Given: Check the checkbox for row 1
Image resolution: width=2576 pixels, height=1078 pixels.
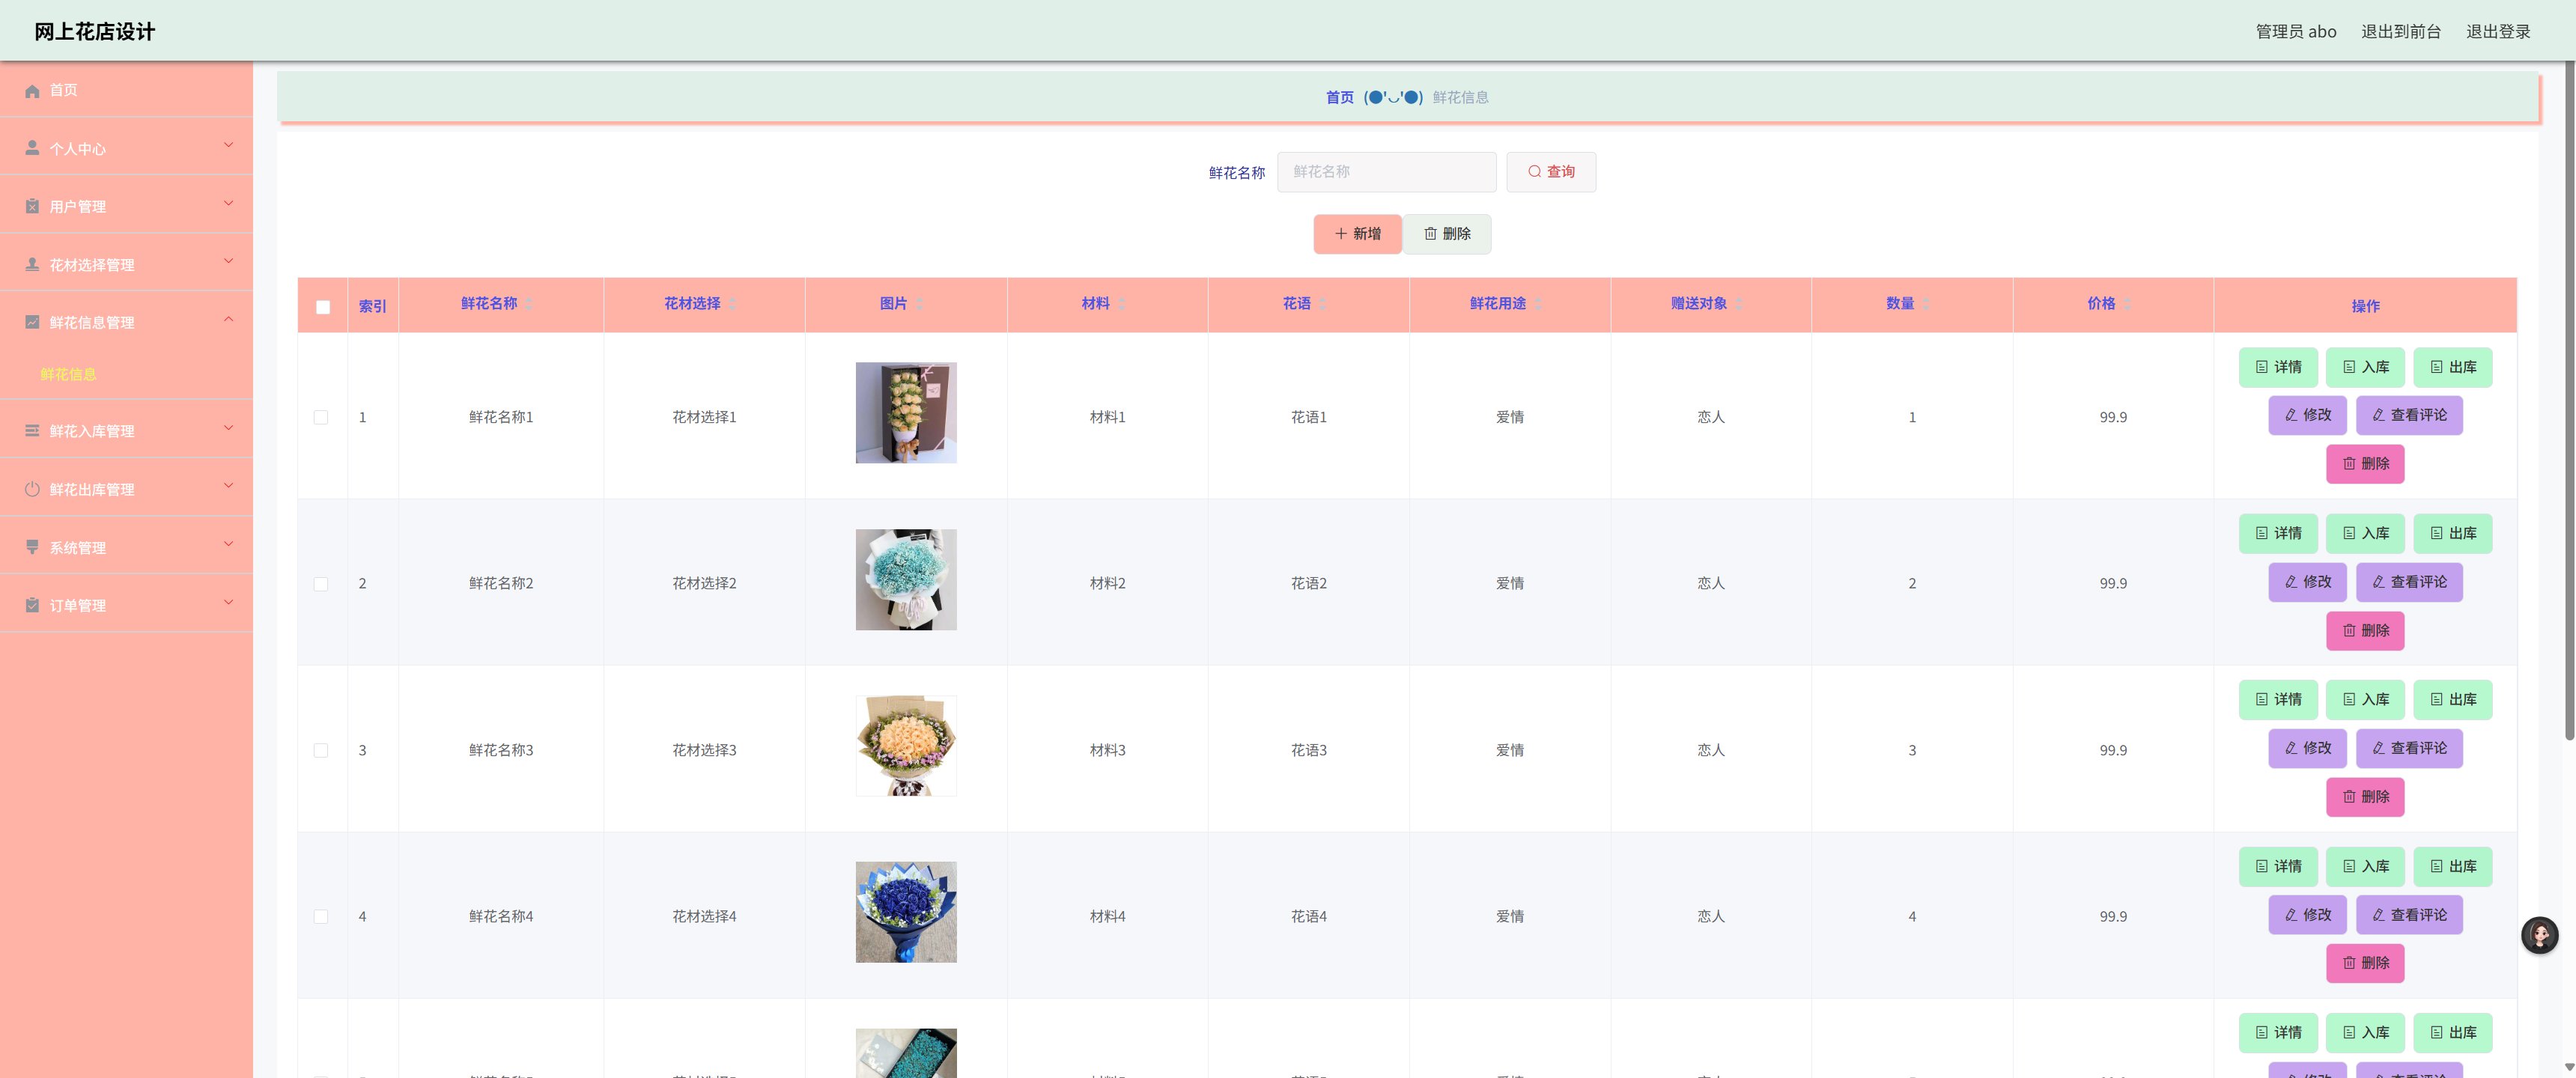Looking at the screenshot, I should point(321,417).
